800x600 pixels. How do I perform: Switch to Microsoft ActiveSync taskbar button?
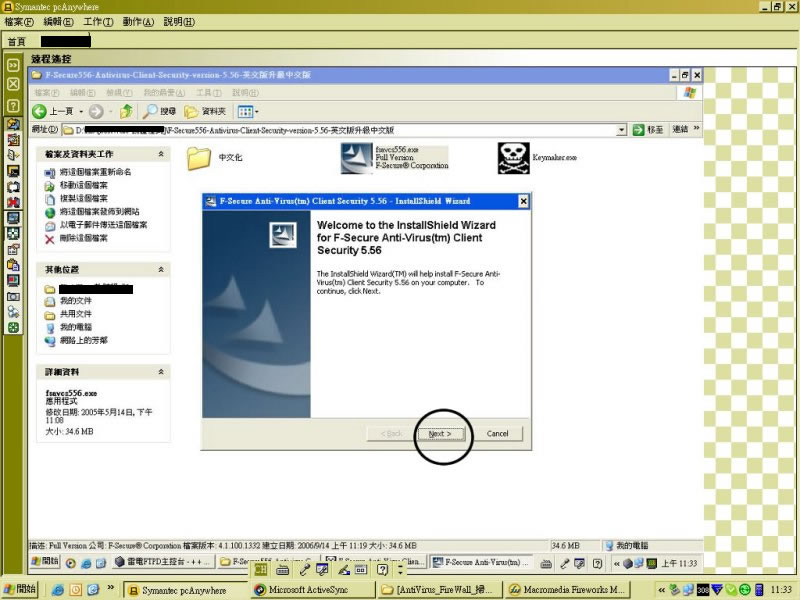pyautogui.click(x=313, y=590)
